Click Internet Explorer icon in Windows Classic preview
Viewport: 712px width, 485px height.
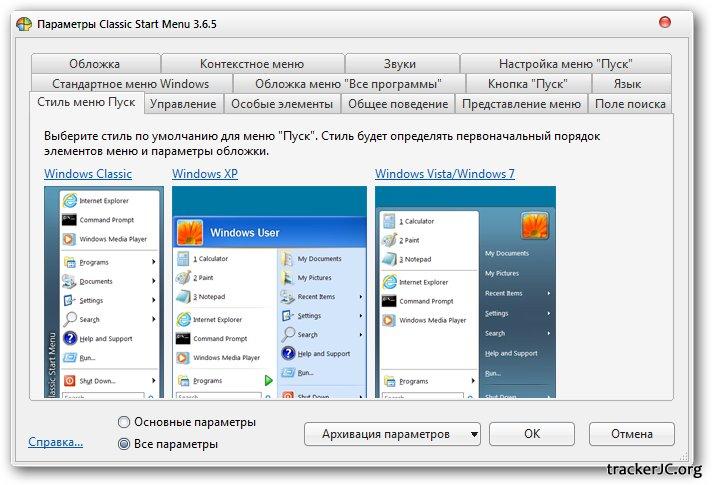tap(69, 200)
